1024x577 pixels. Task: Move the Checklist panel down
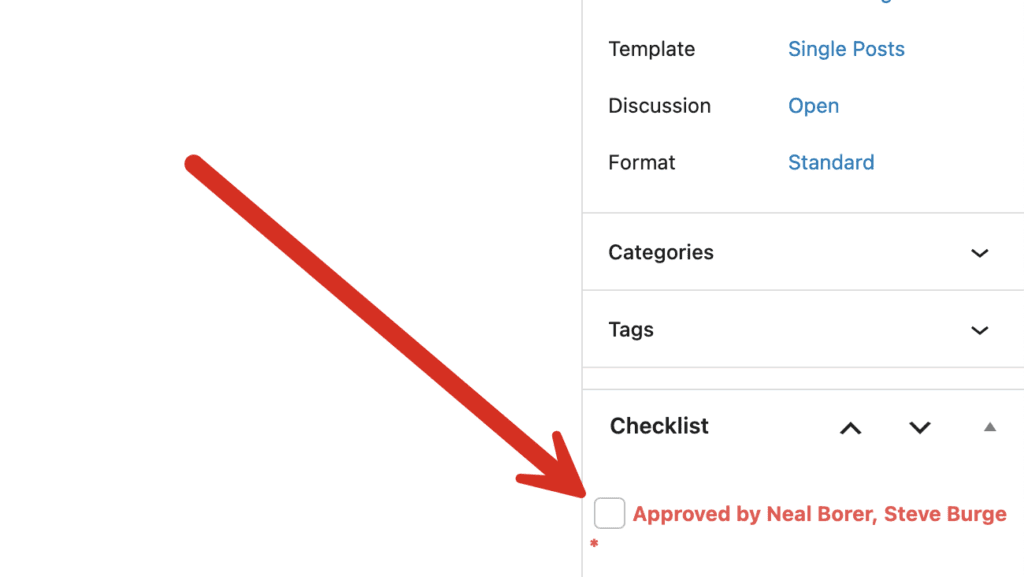coord(919,428)
